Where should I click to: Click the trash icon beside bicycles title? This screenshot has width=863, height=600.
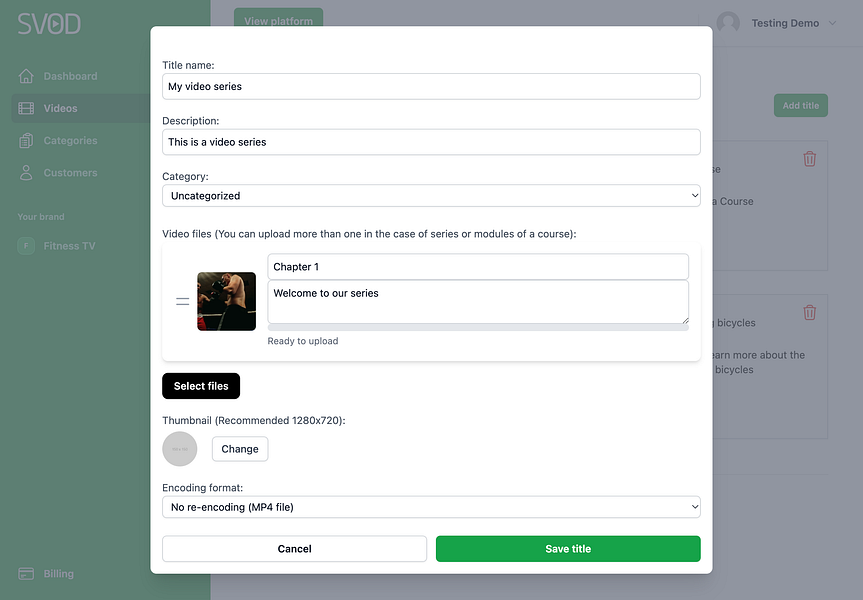click(x=809, y=313)
